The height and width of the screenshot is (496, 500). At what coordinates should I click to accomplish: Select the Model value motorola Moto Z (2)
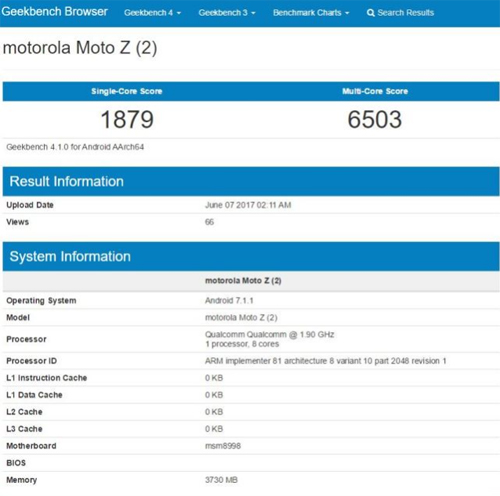tap(241, 318)
